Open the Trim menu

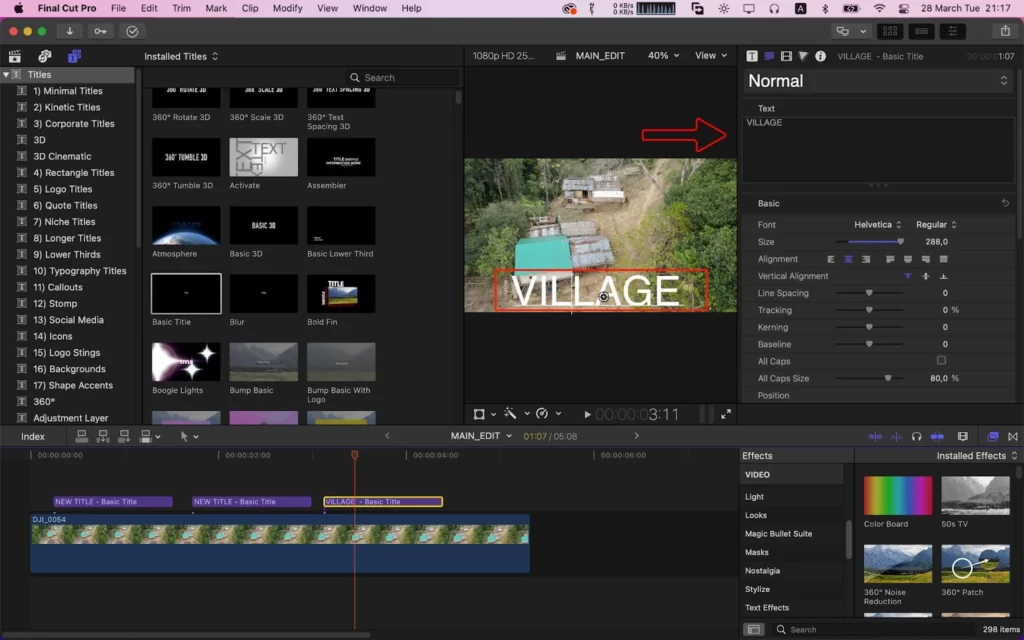pyautogui.click(x=181, y=8)
